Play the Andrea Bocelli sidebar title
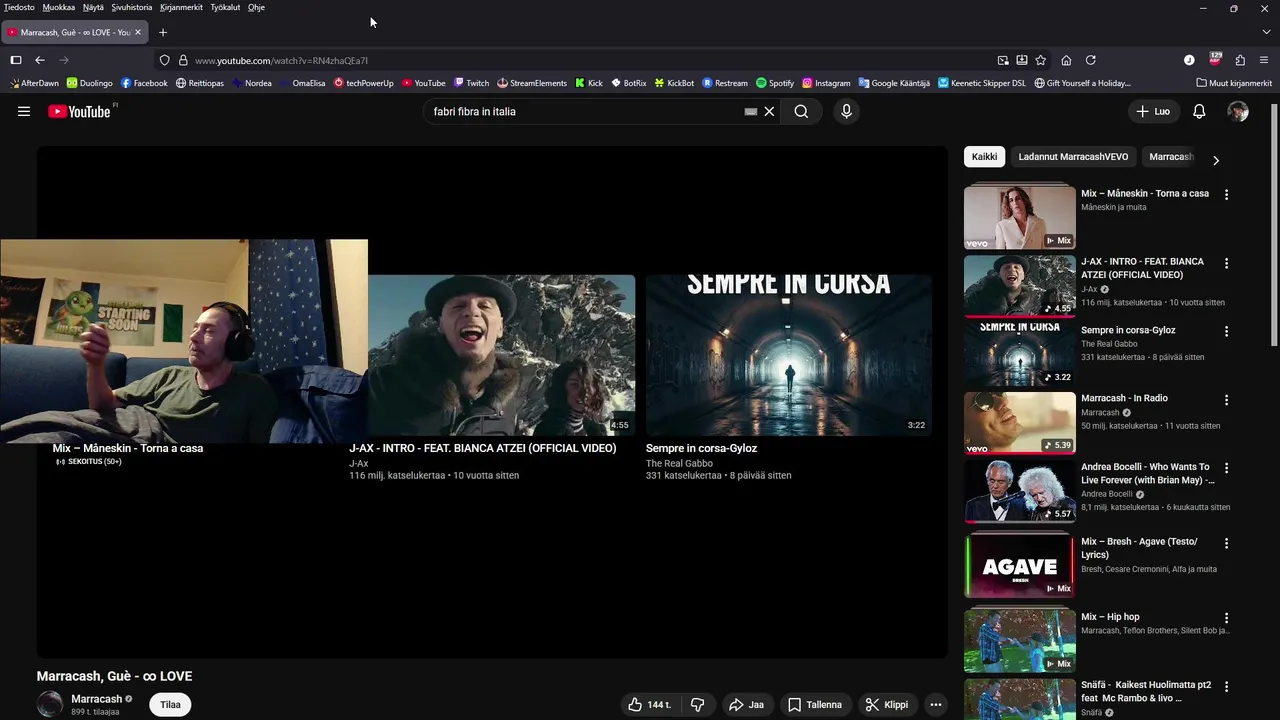The height and width of the screenshot is (720, 1280). [x=1147, y=473]
